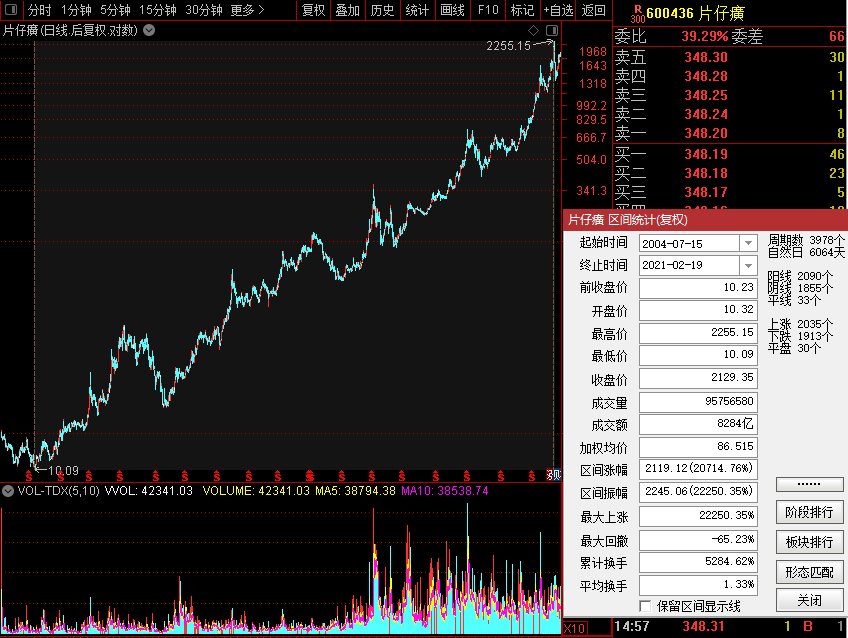Click the ...... button
Screen dimensions: 848x638
point(810,484)
